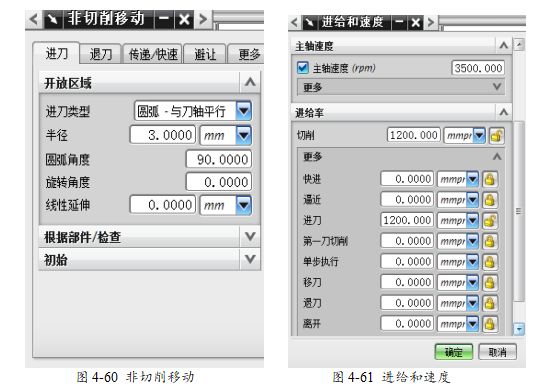Image resolution: width=537 pixels, height=387 pixels.
Task: Toggle the lock icon for 退刀 feed row
Action: pos(490,303)
